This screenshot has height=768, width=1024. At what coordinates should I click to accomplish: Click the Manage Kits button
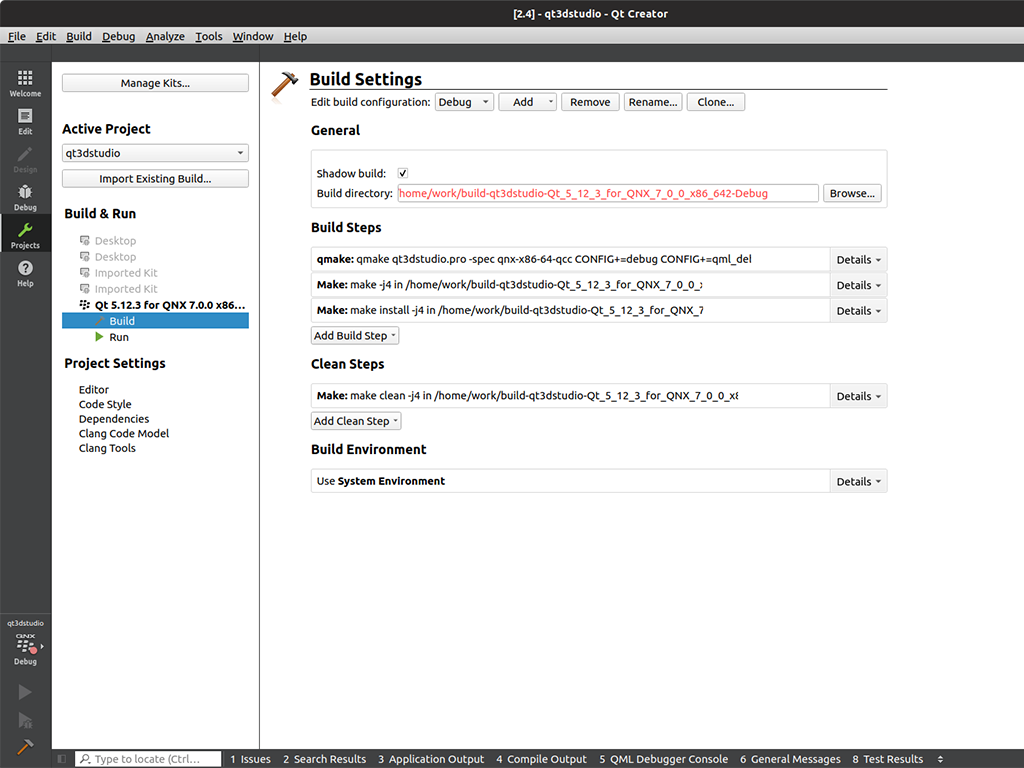tap(155, 84)
